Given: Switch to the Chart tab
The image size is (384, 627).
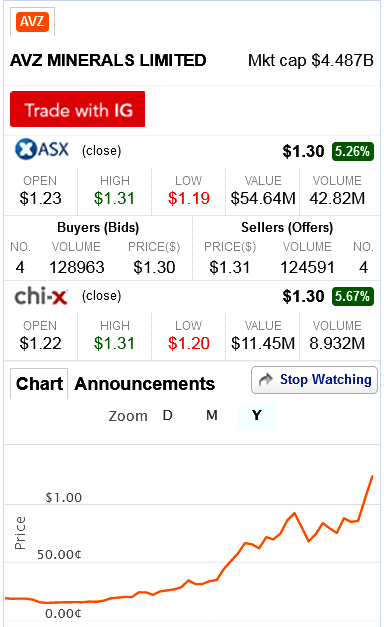Looking at the screenshot, I should 39,384.
